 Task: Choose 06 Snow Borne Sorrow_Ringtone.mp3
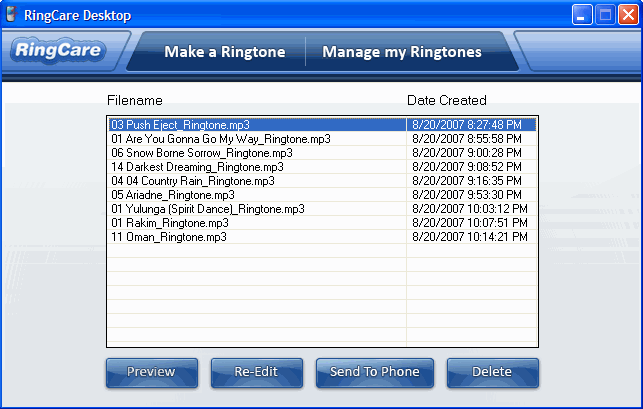(202, 153)
